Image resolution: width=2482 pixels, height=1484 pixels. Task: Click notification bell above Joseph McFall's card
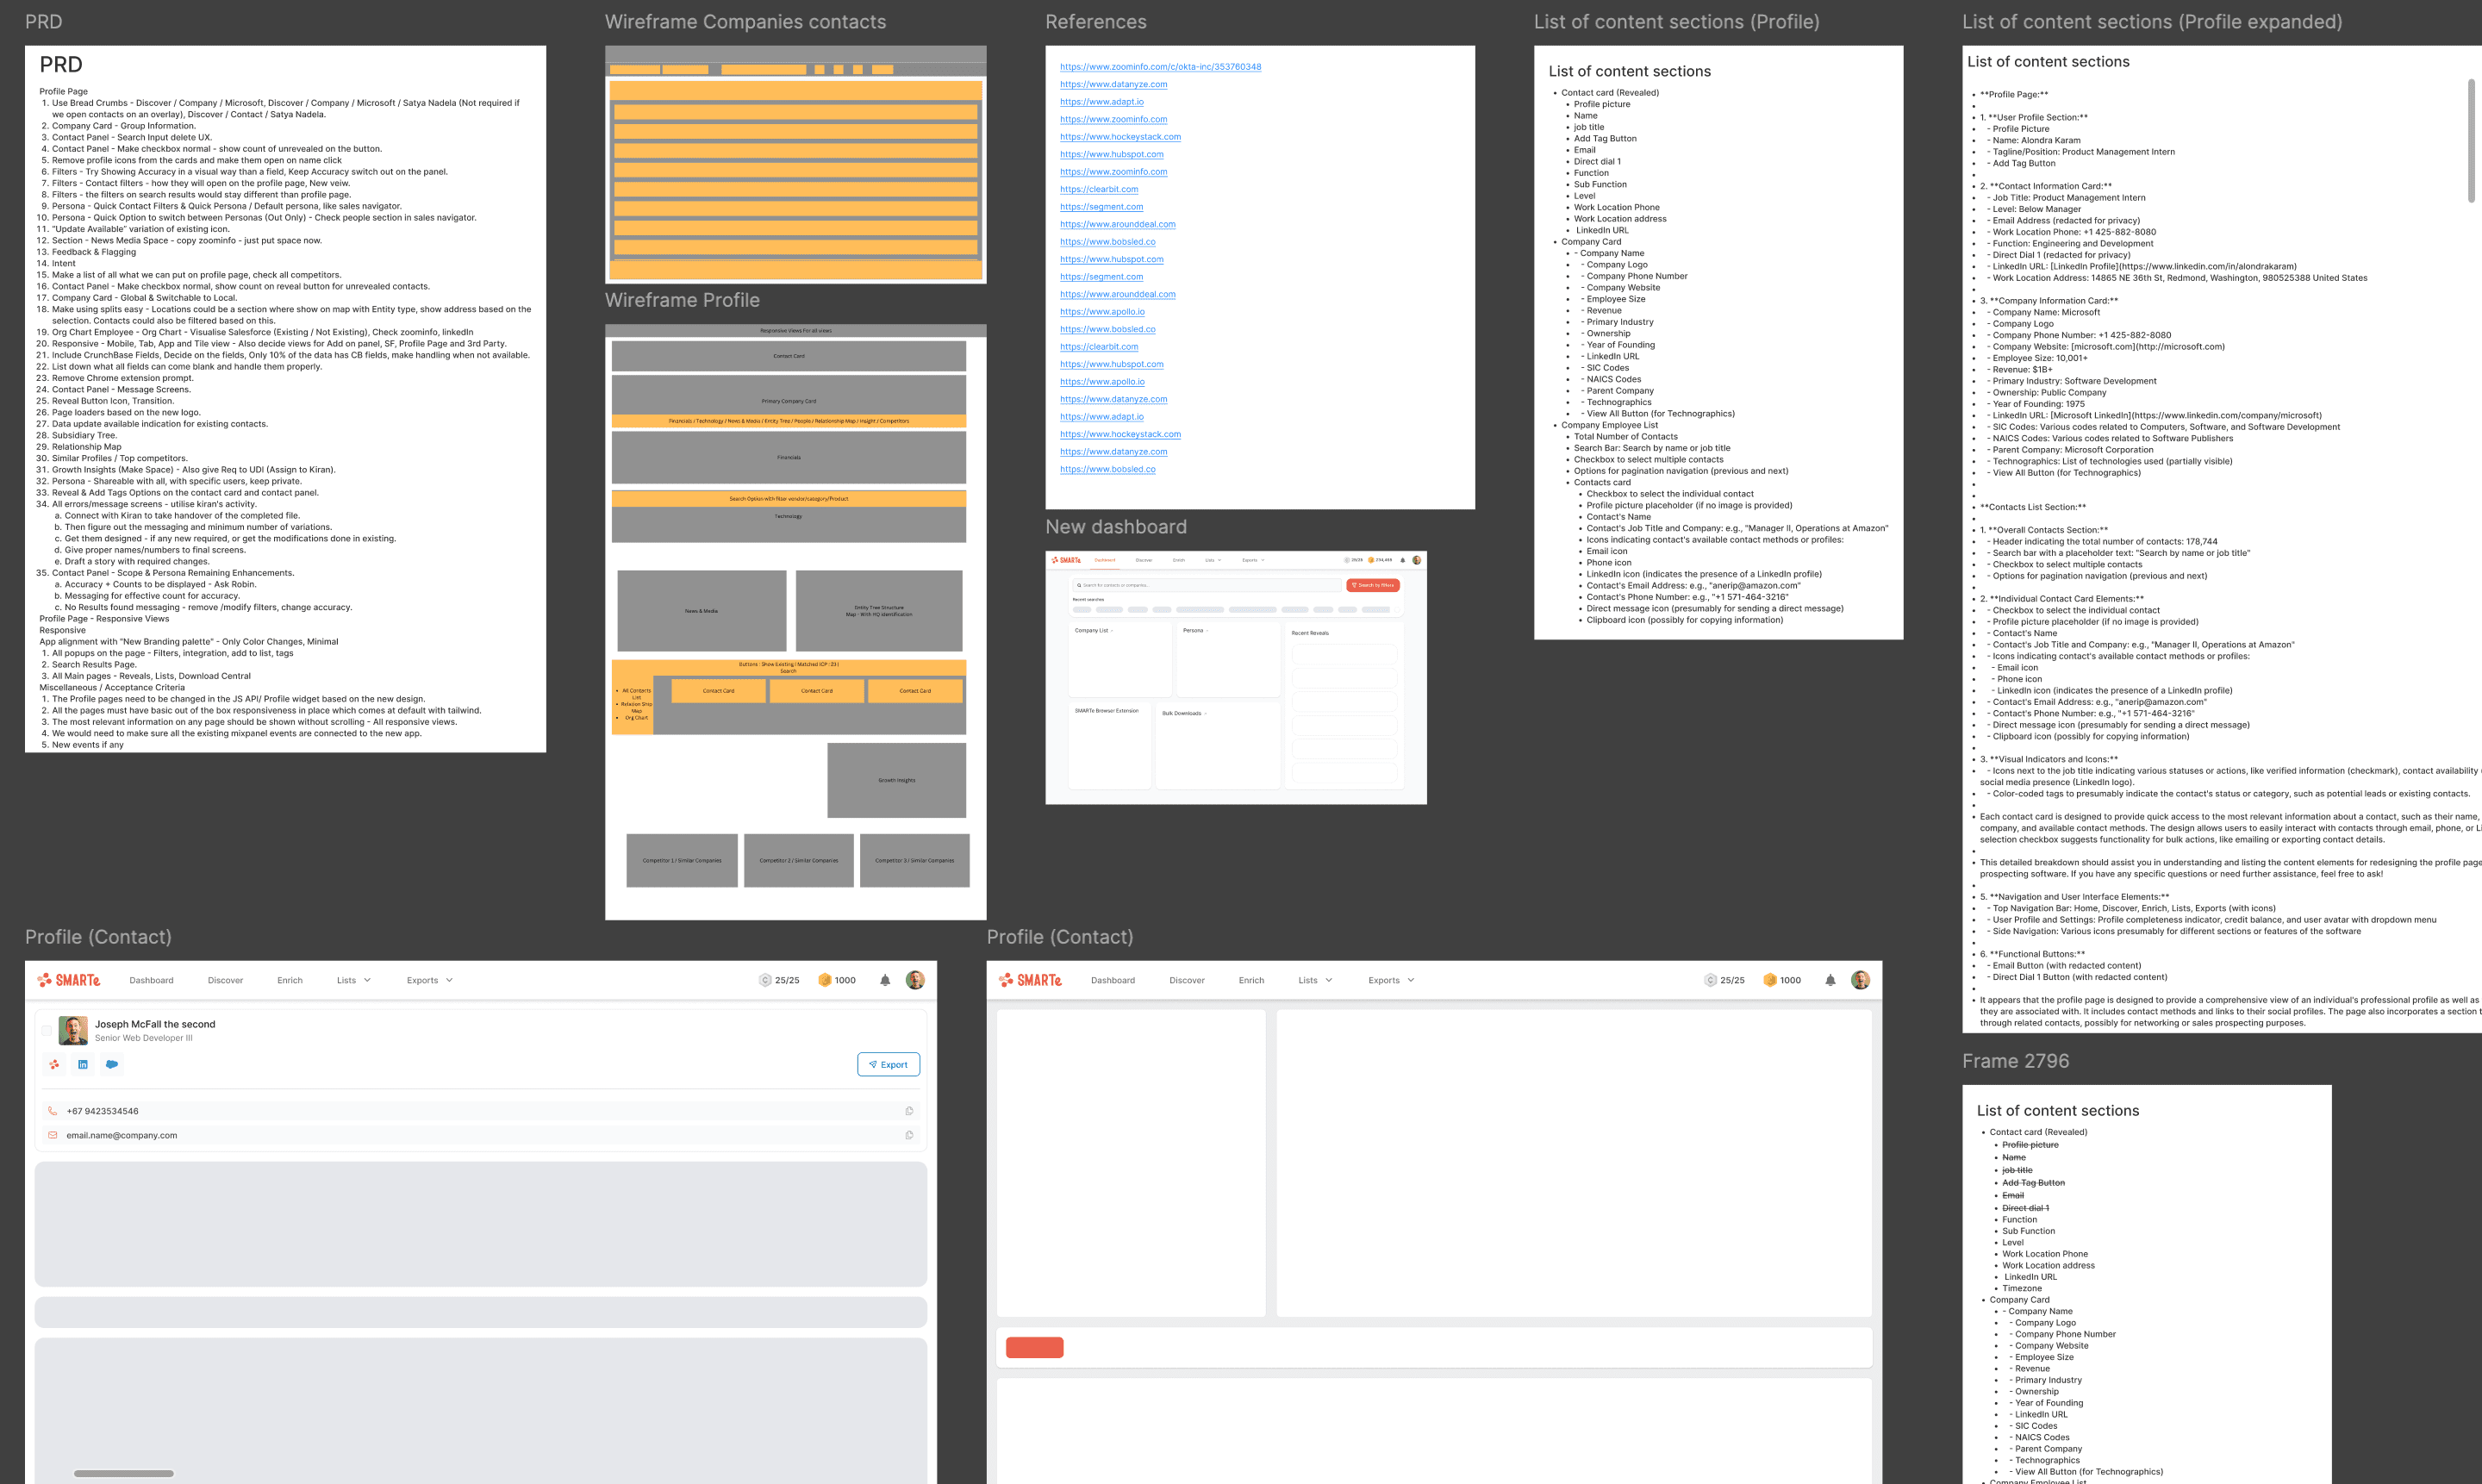coord(885,980)
